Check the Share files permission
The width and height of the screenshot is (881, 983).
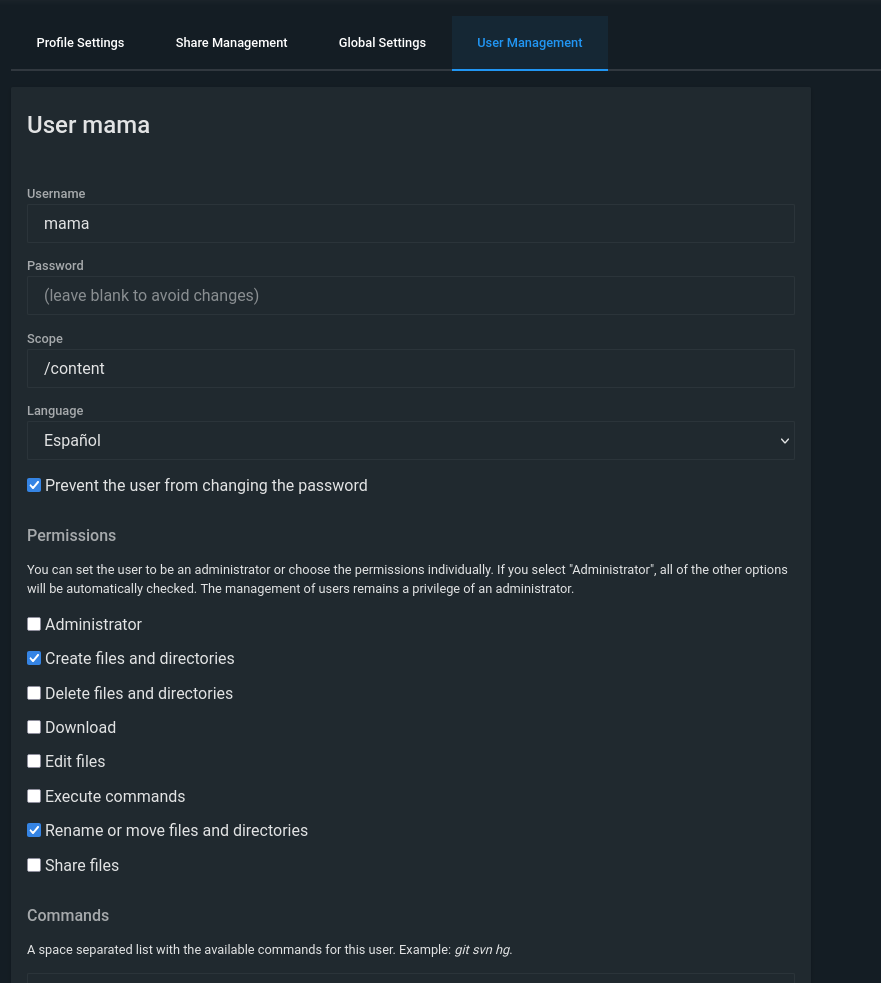pos(34,865)
